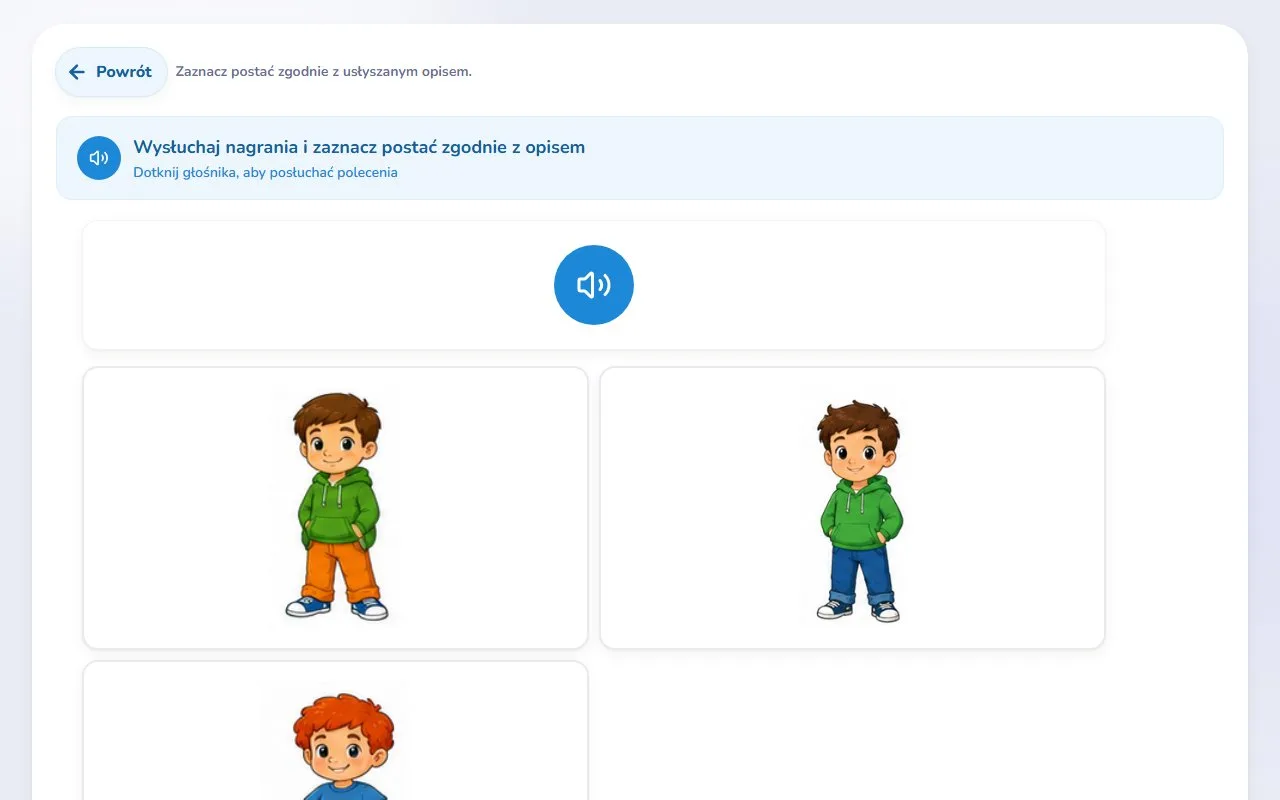Click the text "Zaznacz postać zgodnie z usłyszanym opisem."
Viewport: 1280px width, 800px height.
pyautogui.click(x=324, y=72)
